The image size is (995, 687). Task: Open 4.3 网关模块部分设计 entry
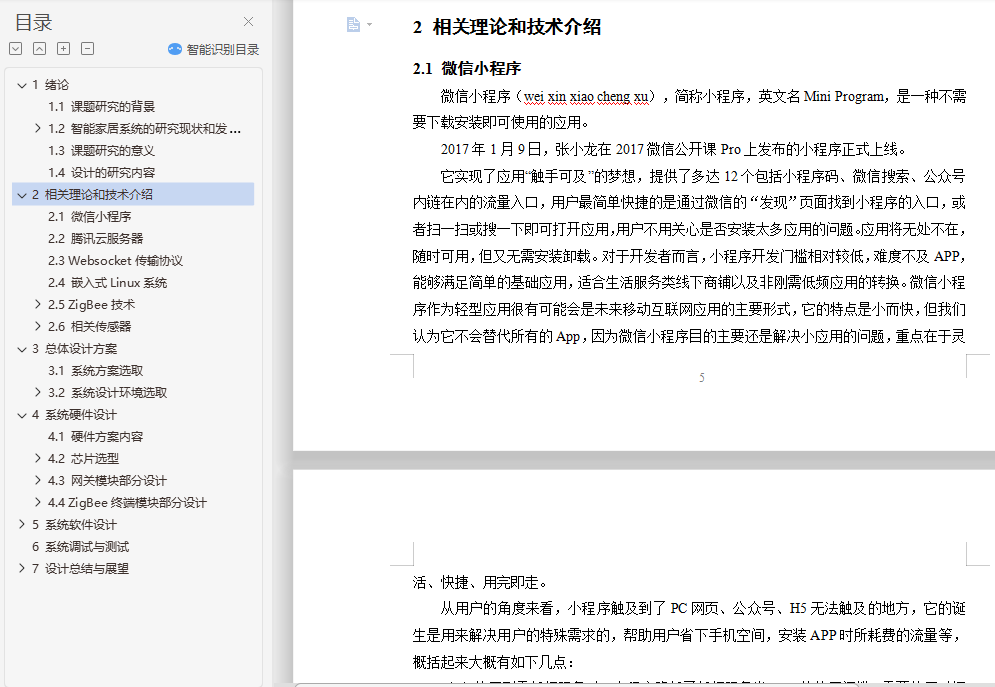pos(108,481)
